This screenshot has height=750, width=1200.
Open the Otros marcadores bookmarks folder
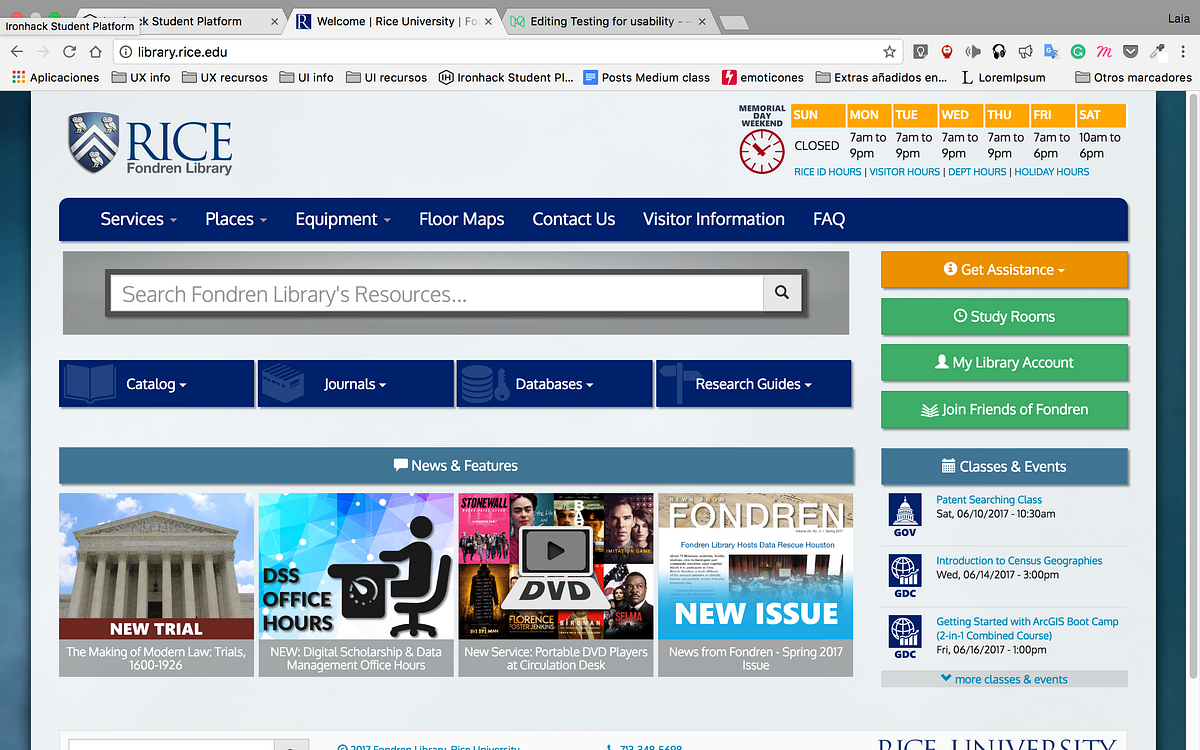1133,77
